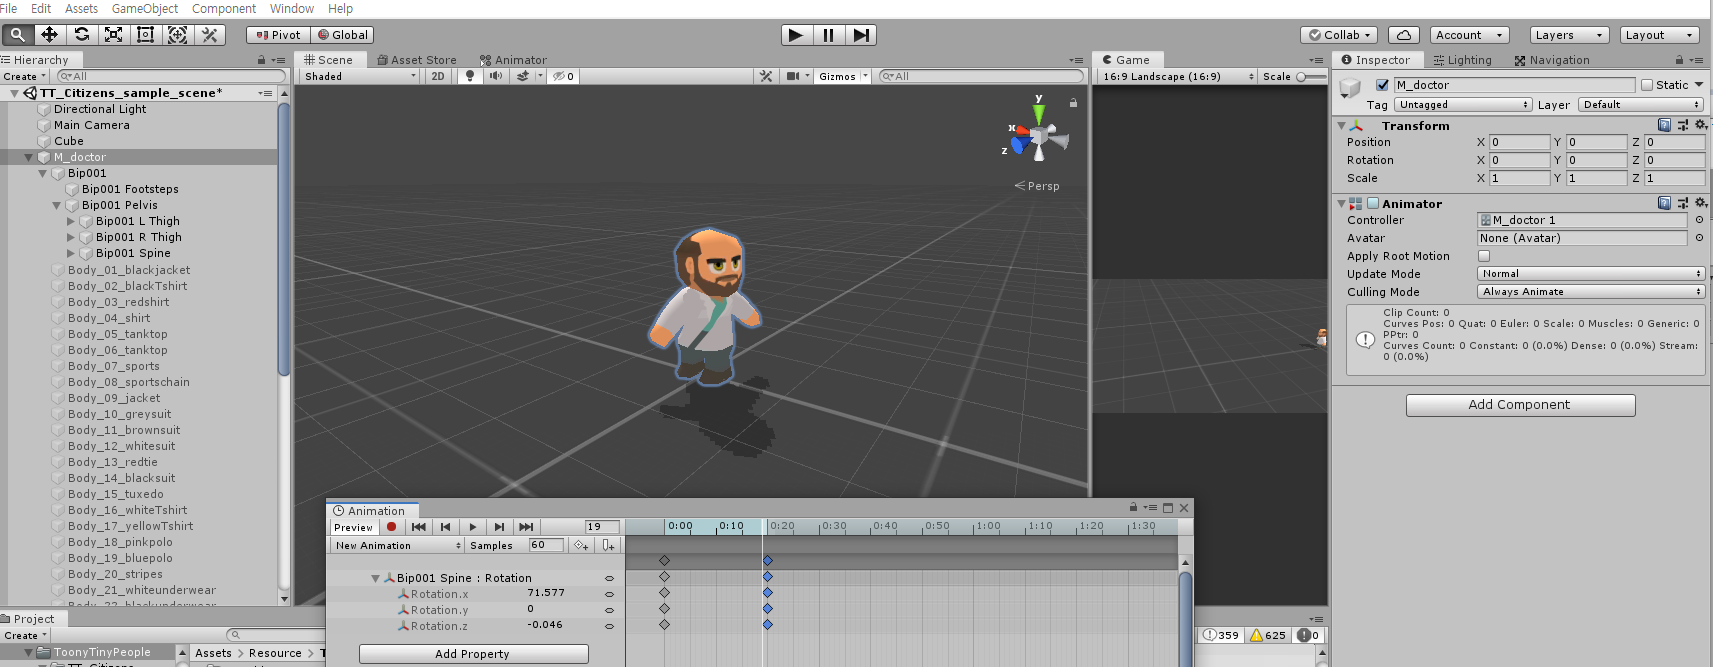Image resolution: width=1713 pixels, height=667 pixels.
Task: Toggle Pivot handle position
Action: click(x=278, y=35)
